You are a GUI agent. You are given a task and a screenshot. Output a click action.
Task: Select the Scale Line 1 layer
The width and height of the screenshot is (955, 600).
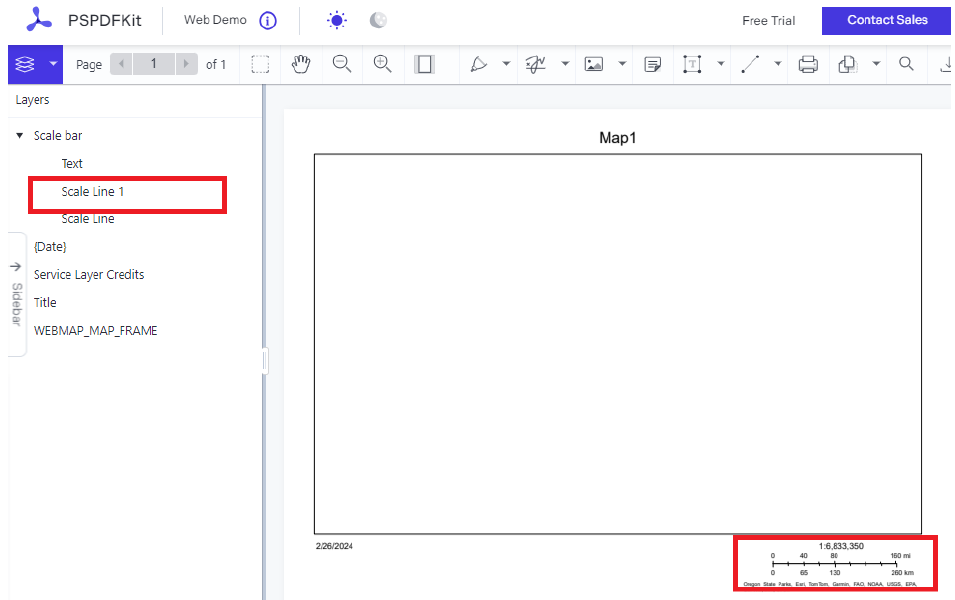tap(93, 191)
